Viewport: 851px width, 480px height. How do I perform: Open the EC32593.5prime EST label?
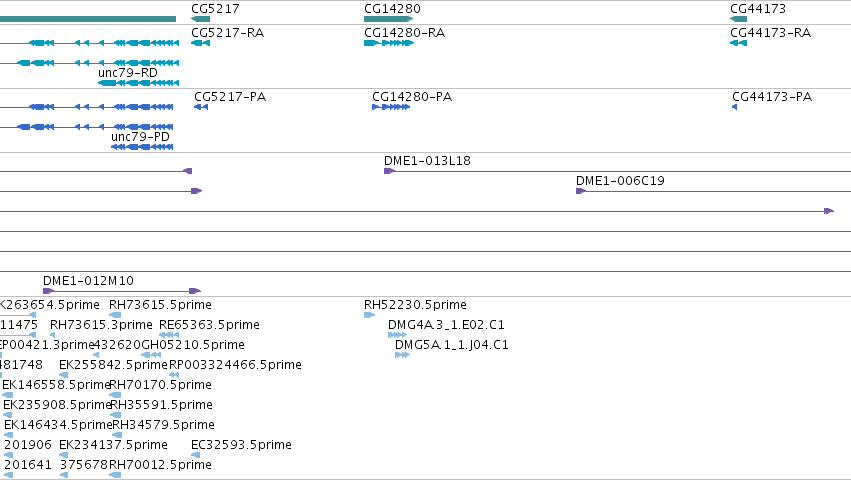[242, 445]
